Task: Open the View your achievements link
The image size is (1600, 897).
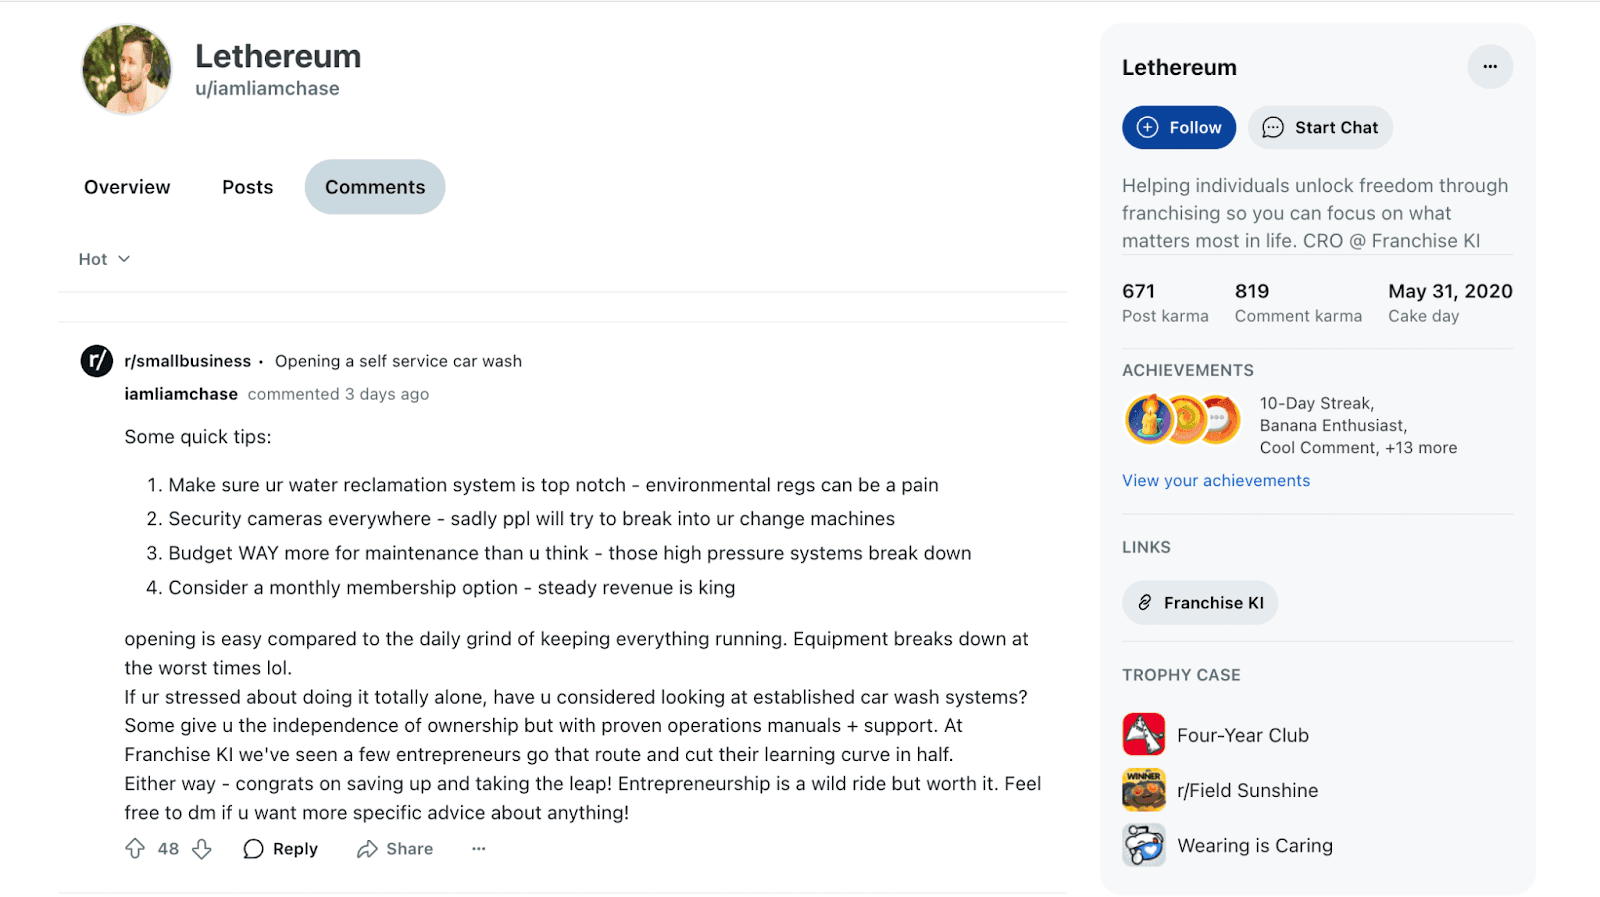Action: click(x=1215, y=480)
